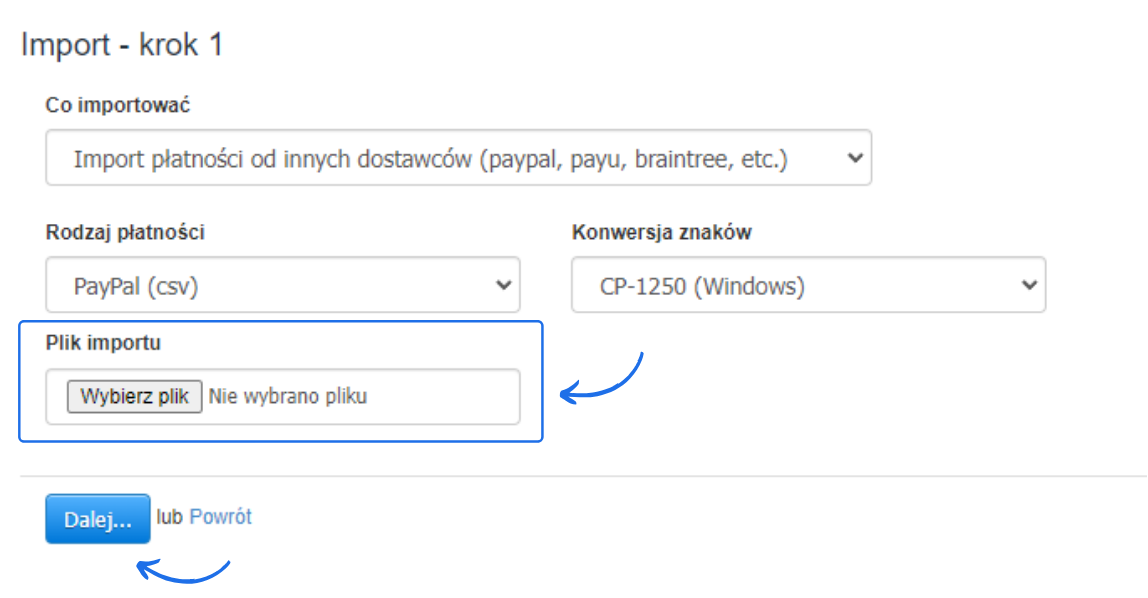Click the Import - krok 1 heading

click(122, 45)
